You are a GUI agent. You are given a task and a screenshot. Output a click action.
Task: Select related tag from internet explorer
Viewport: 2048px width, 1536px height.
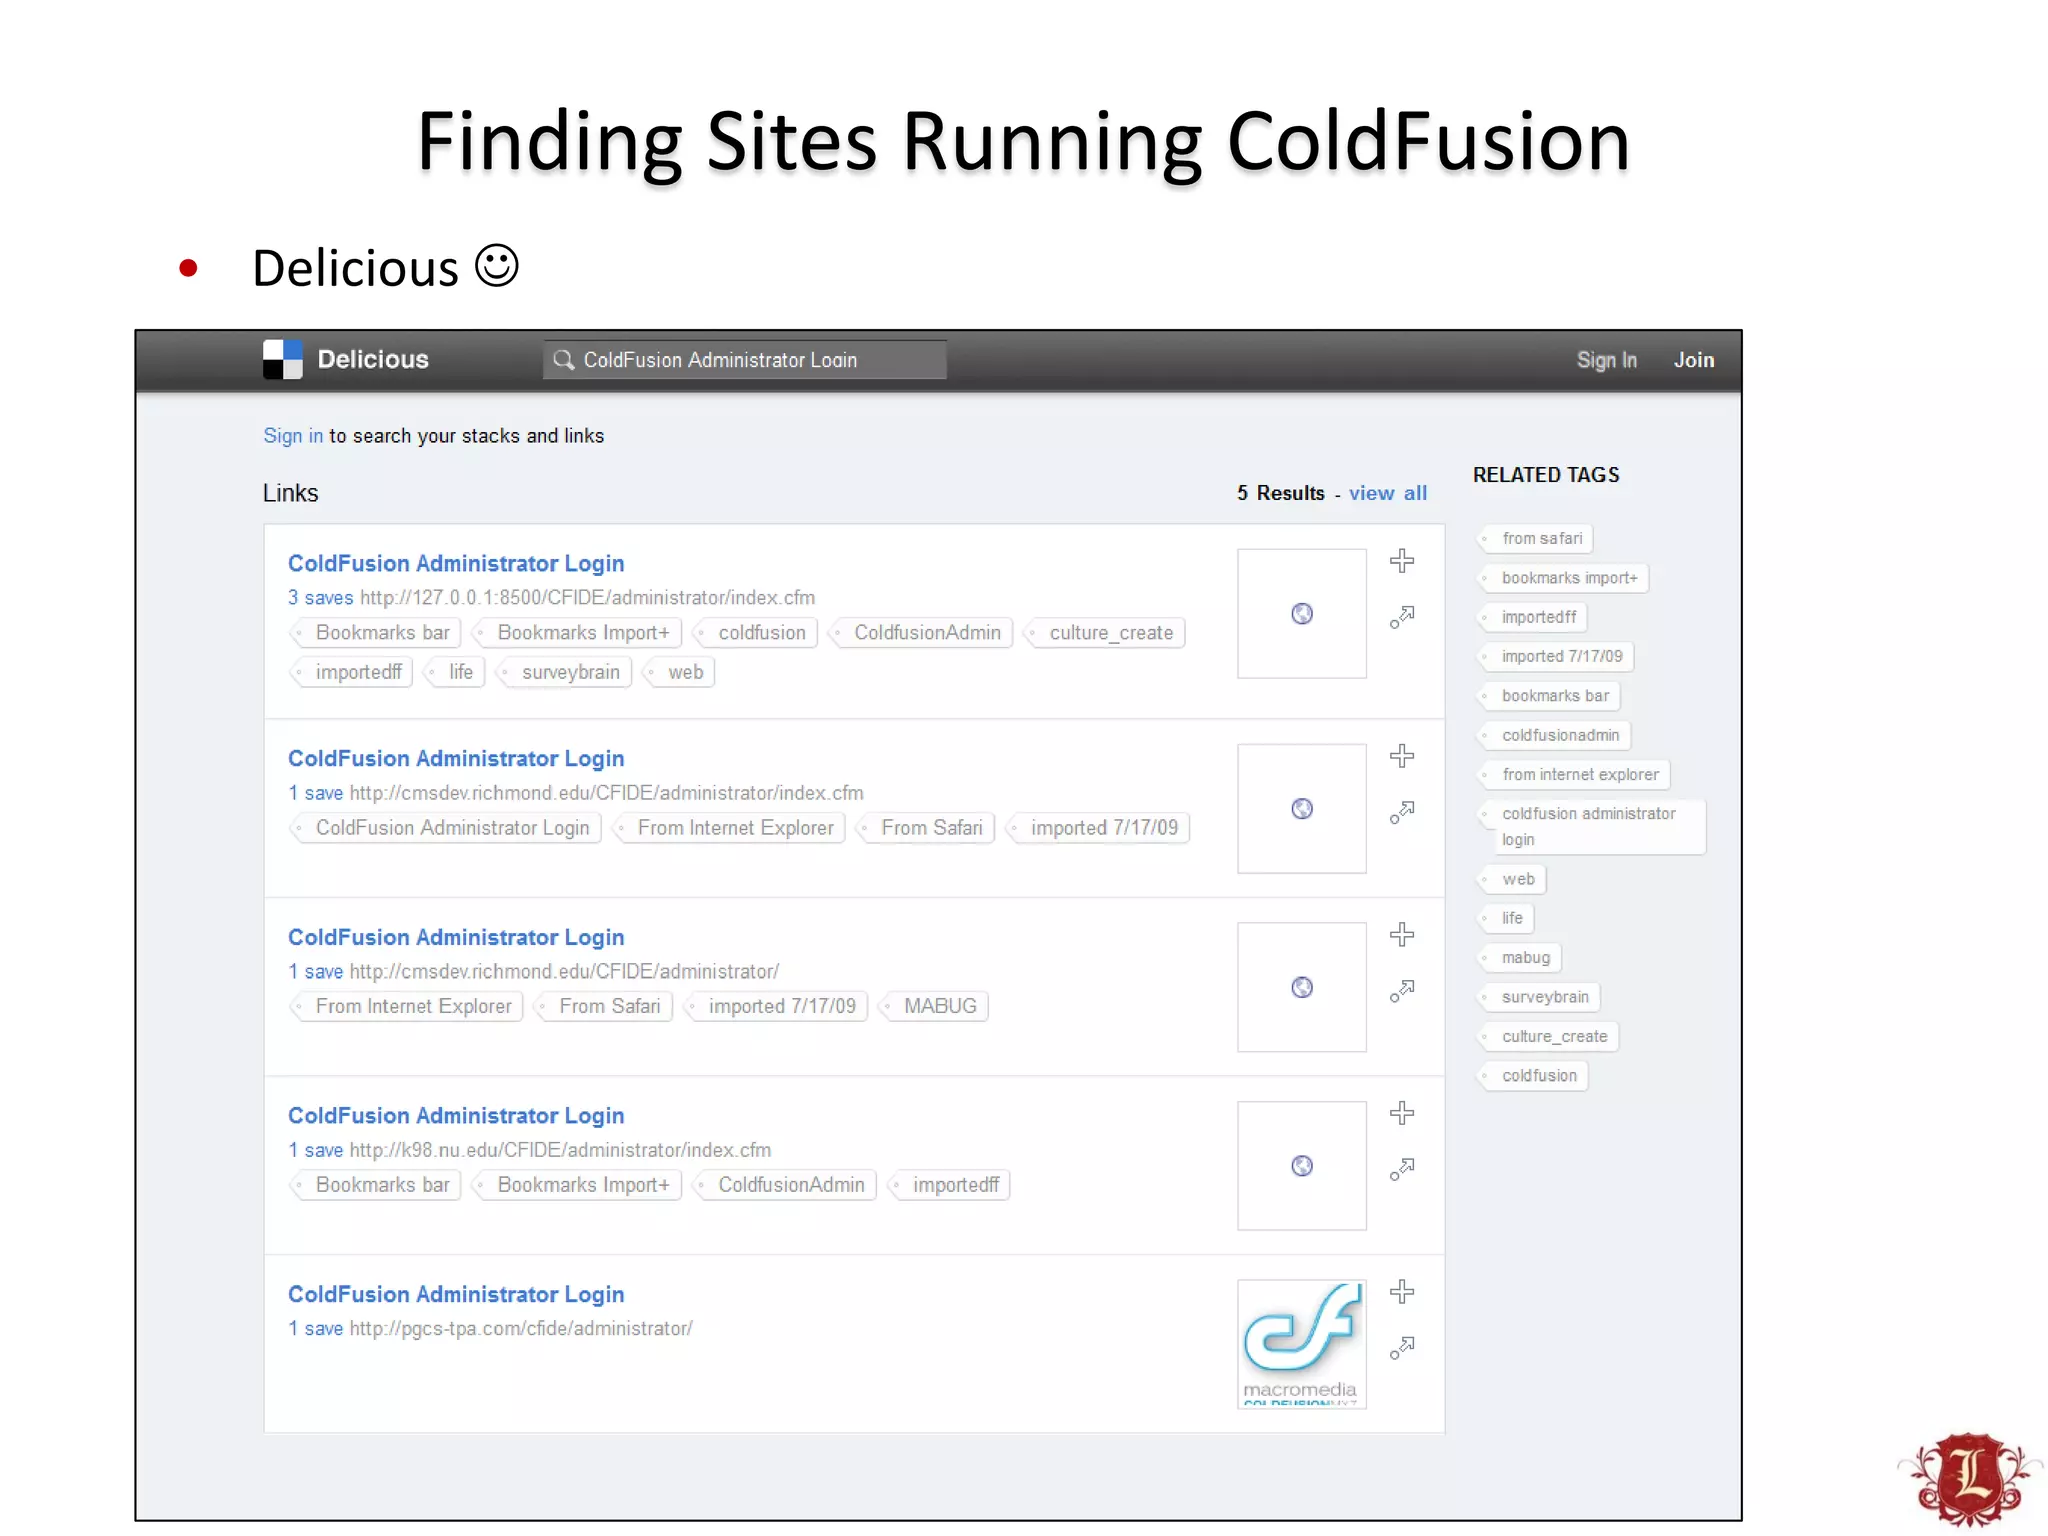click(x=1574, y=775)
